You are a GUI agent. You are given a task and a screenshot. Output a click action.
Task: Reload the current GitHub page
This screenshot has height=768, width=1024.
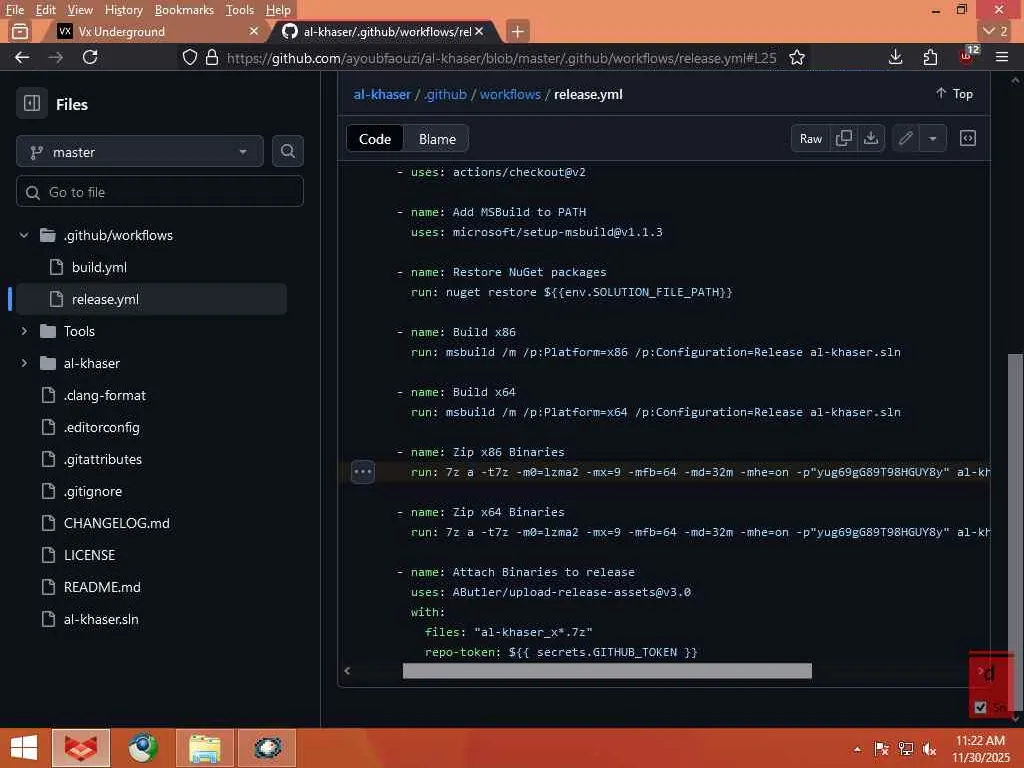[x=90, y=57]
